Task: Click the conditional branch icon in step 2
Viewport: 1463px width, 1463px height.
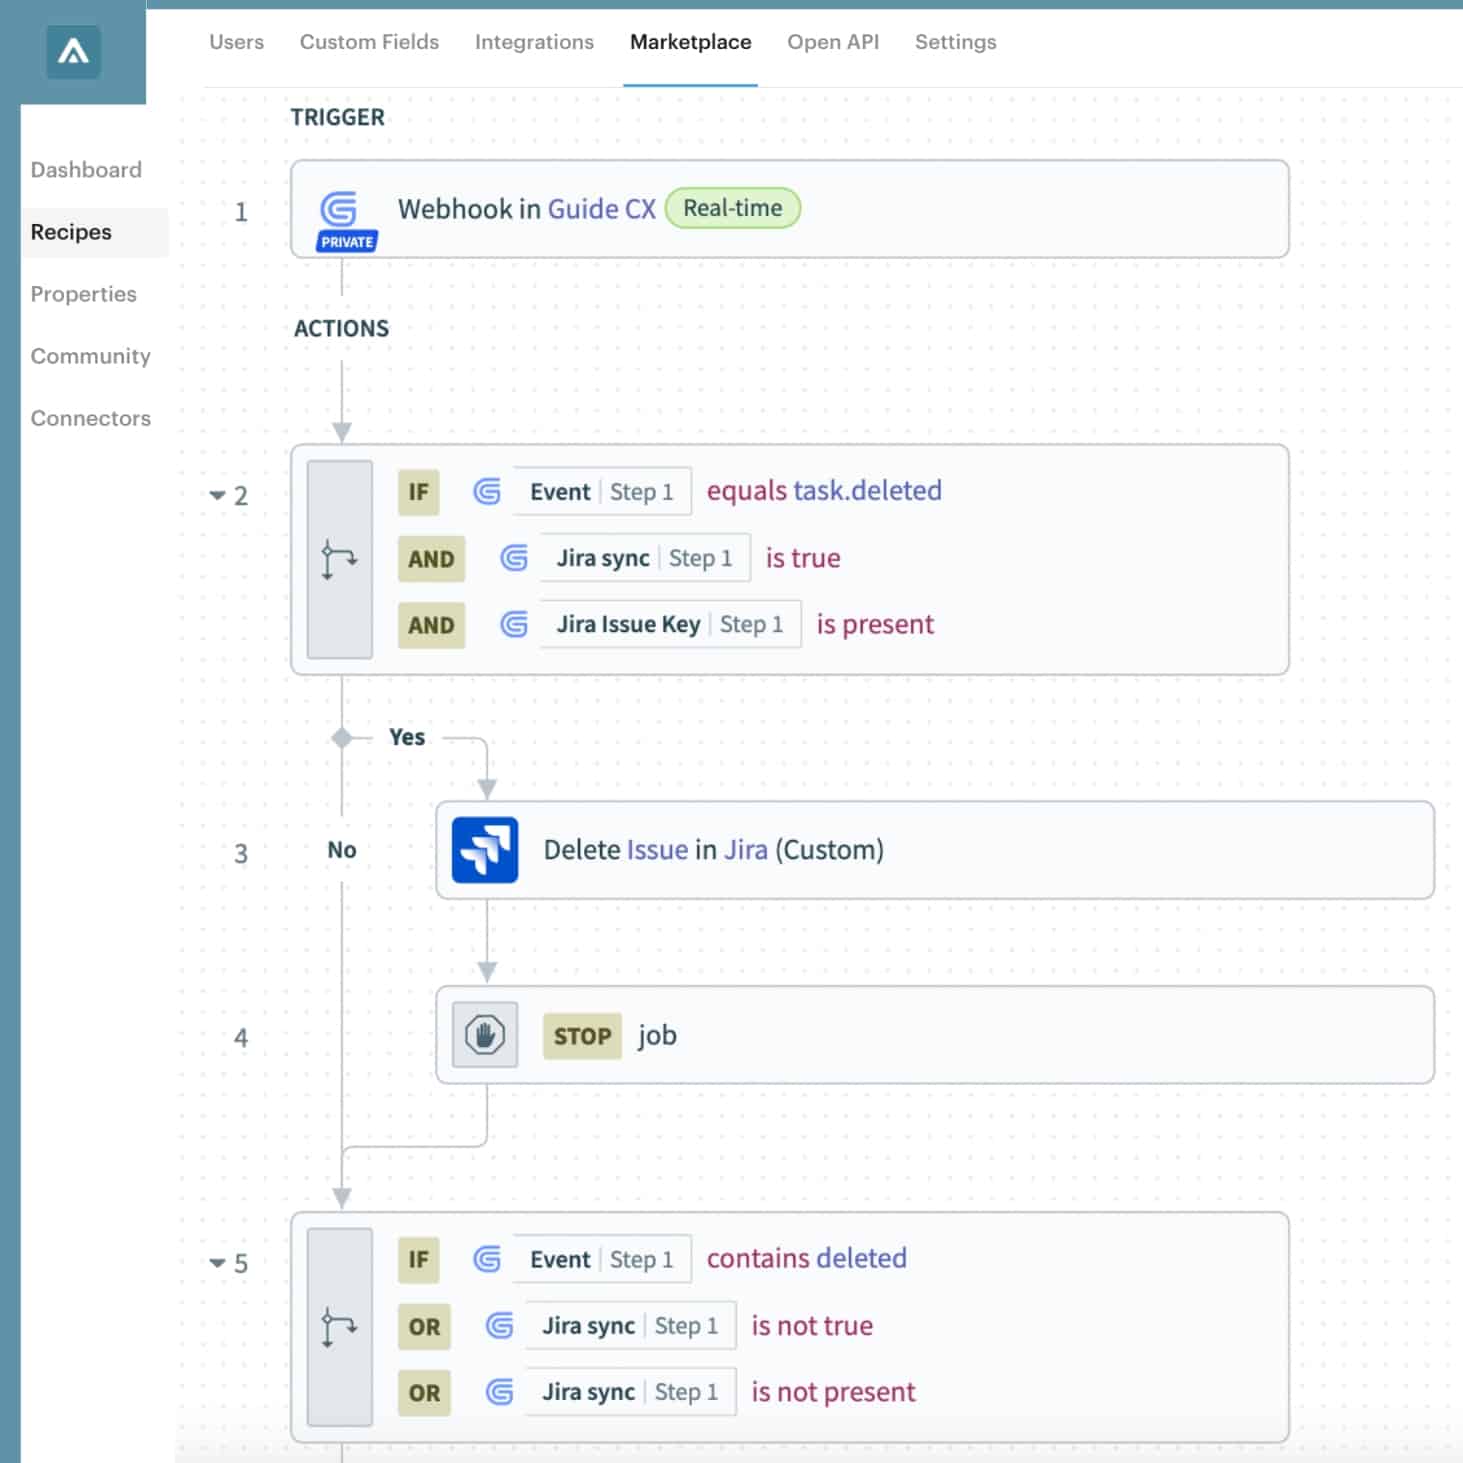Action: pos(339,560)
